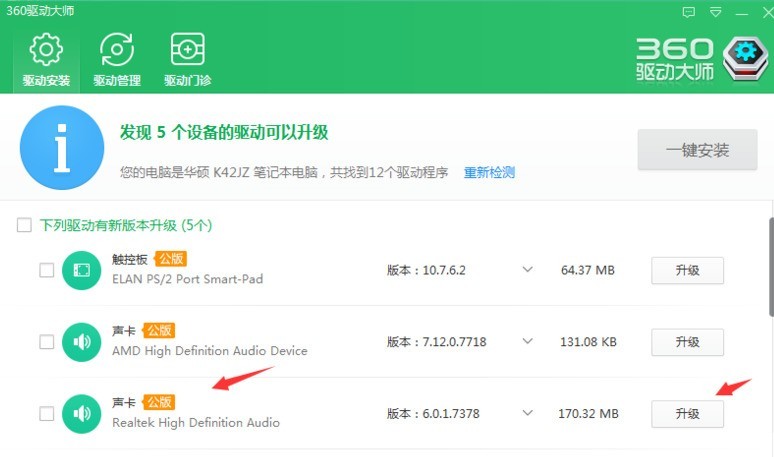Switch to the 驱动管理 tab
This screenshot has width=774, height=457.
coord(117,59)
